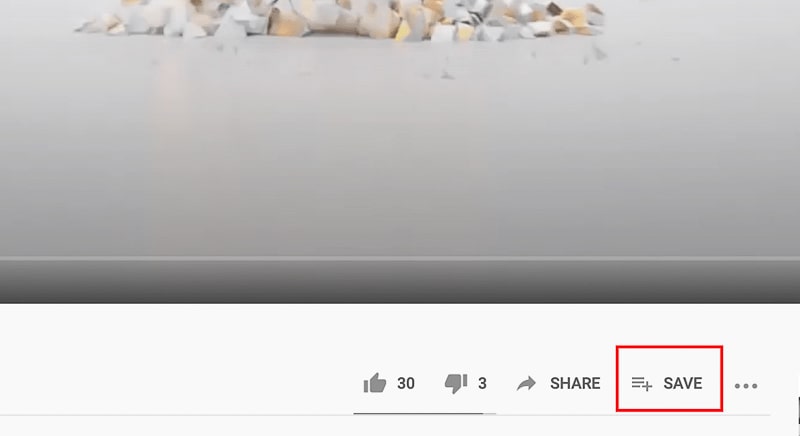Click the scrollbar fragment at right edge
Image resolution: width=800 pixels, height=436 pixels.
pos(798,411)
